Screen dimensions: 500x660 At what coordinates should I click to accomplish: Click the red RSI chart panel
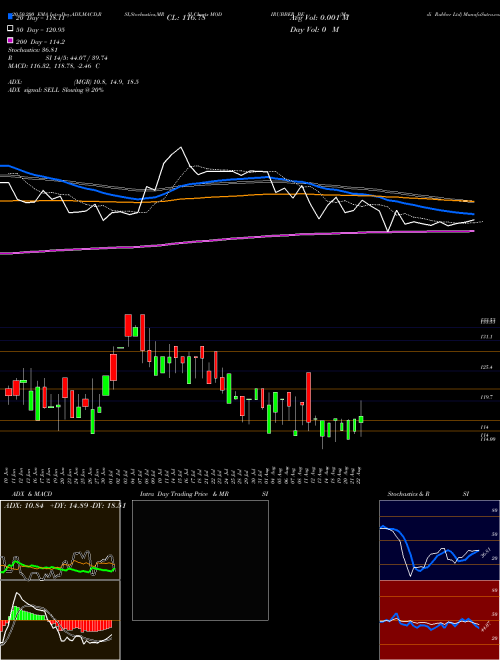[439, 620]
